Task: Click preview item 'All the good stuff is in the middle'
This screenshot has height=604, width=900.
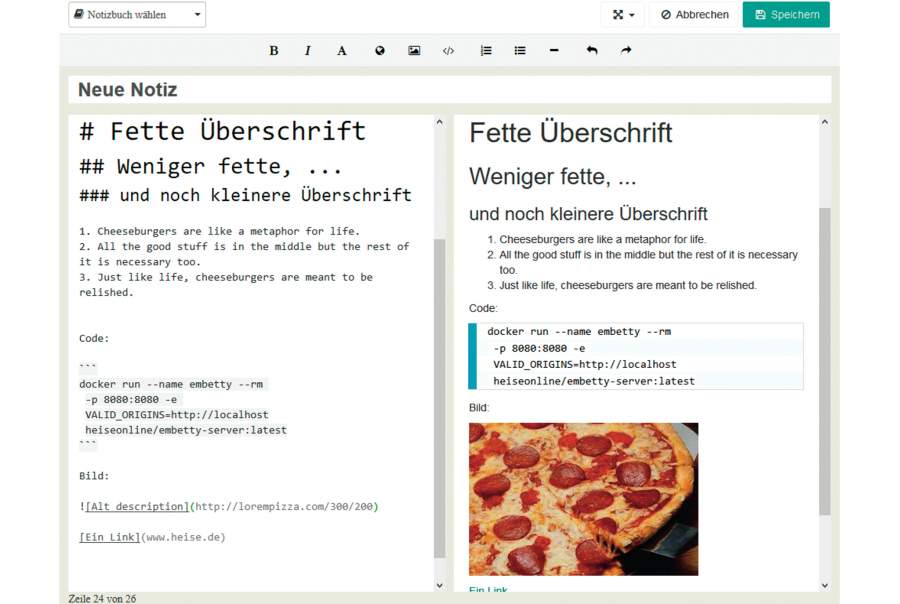Action: coord(649,262)
